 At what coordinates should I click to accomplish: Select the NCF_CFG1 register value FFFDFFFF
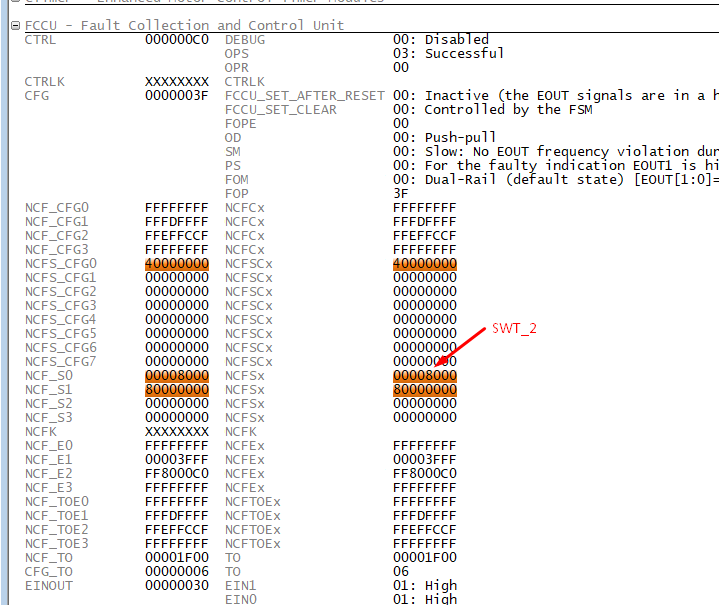177,222
